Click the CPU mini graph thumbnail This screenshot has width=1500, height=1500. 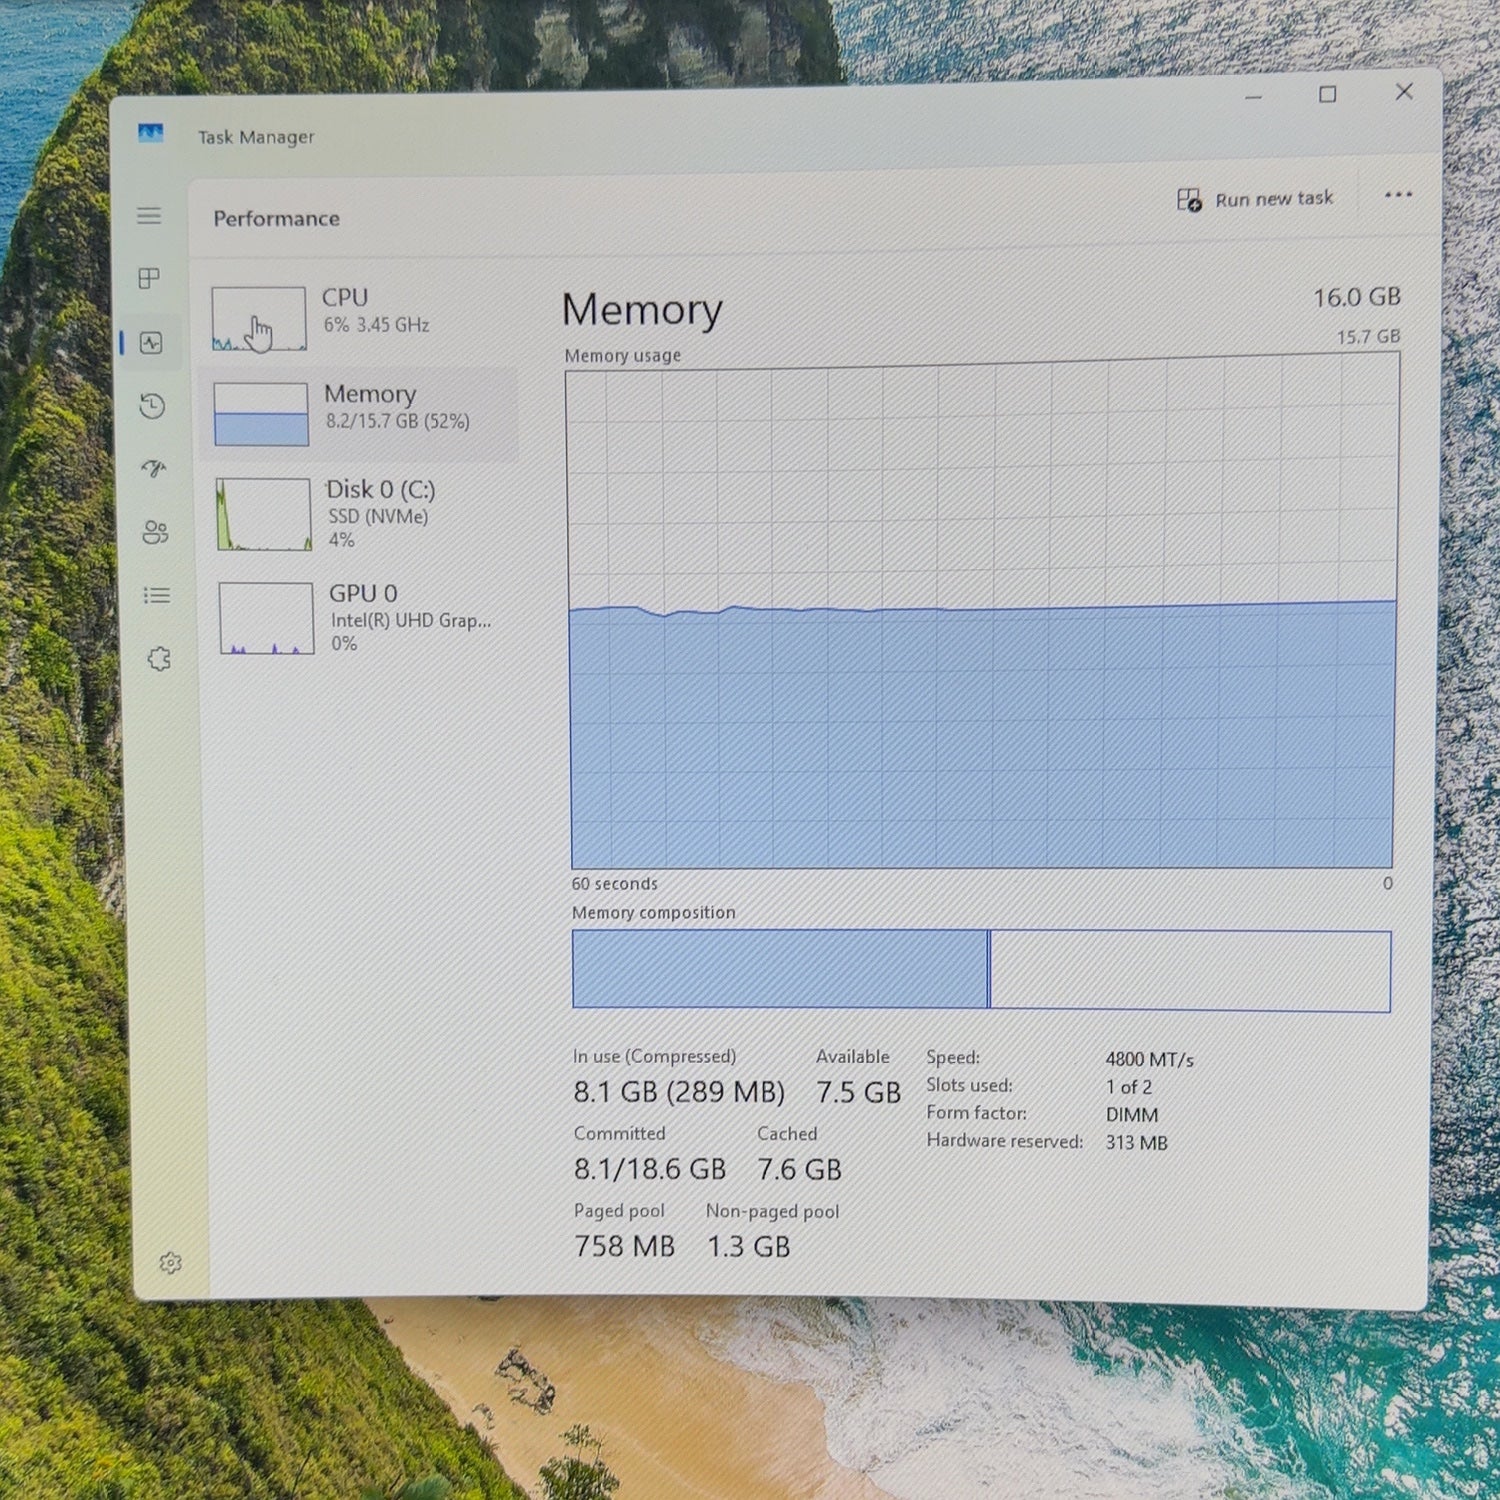click(259, 319)
